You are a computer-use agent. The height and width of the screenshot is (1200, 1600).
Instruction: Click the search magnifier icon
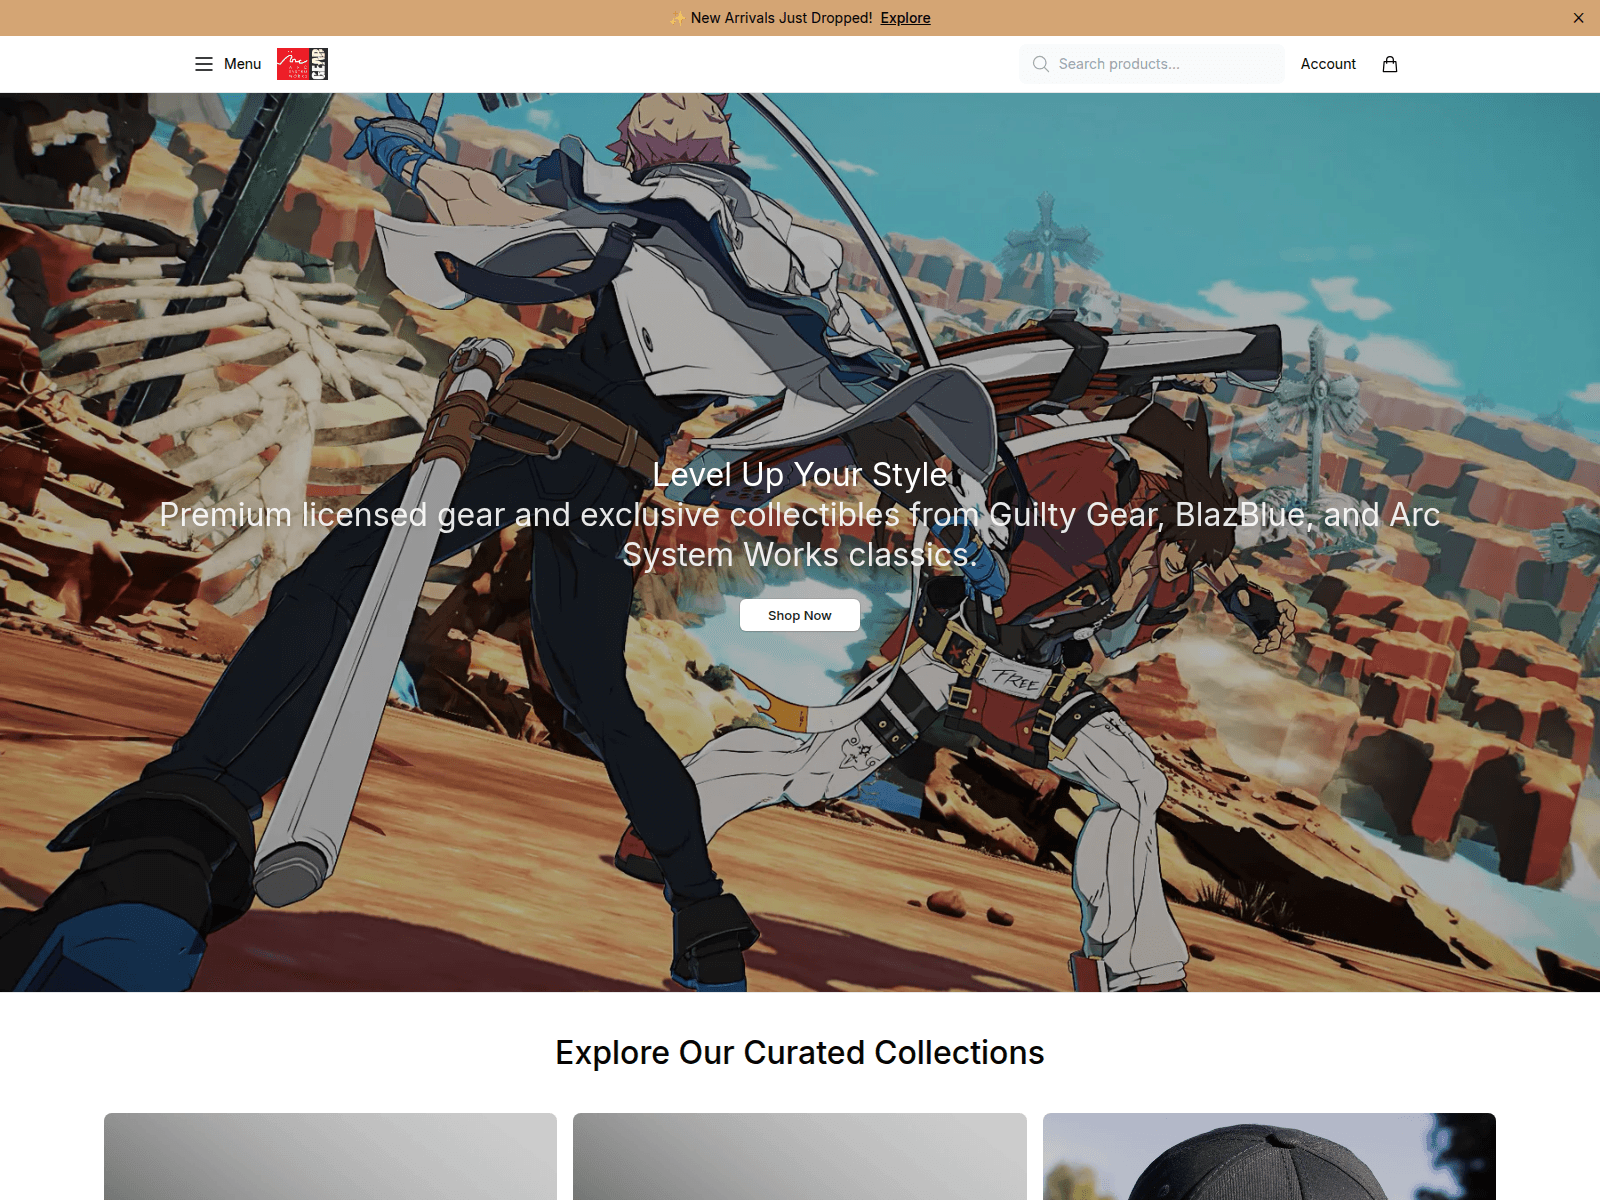[x=1041, y=64]
